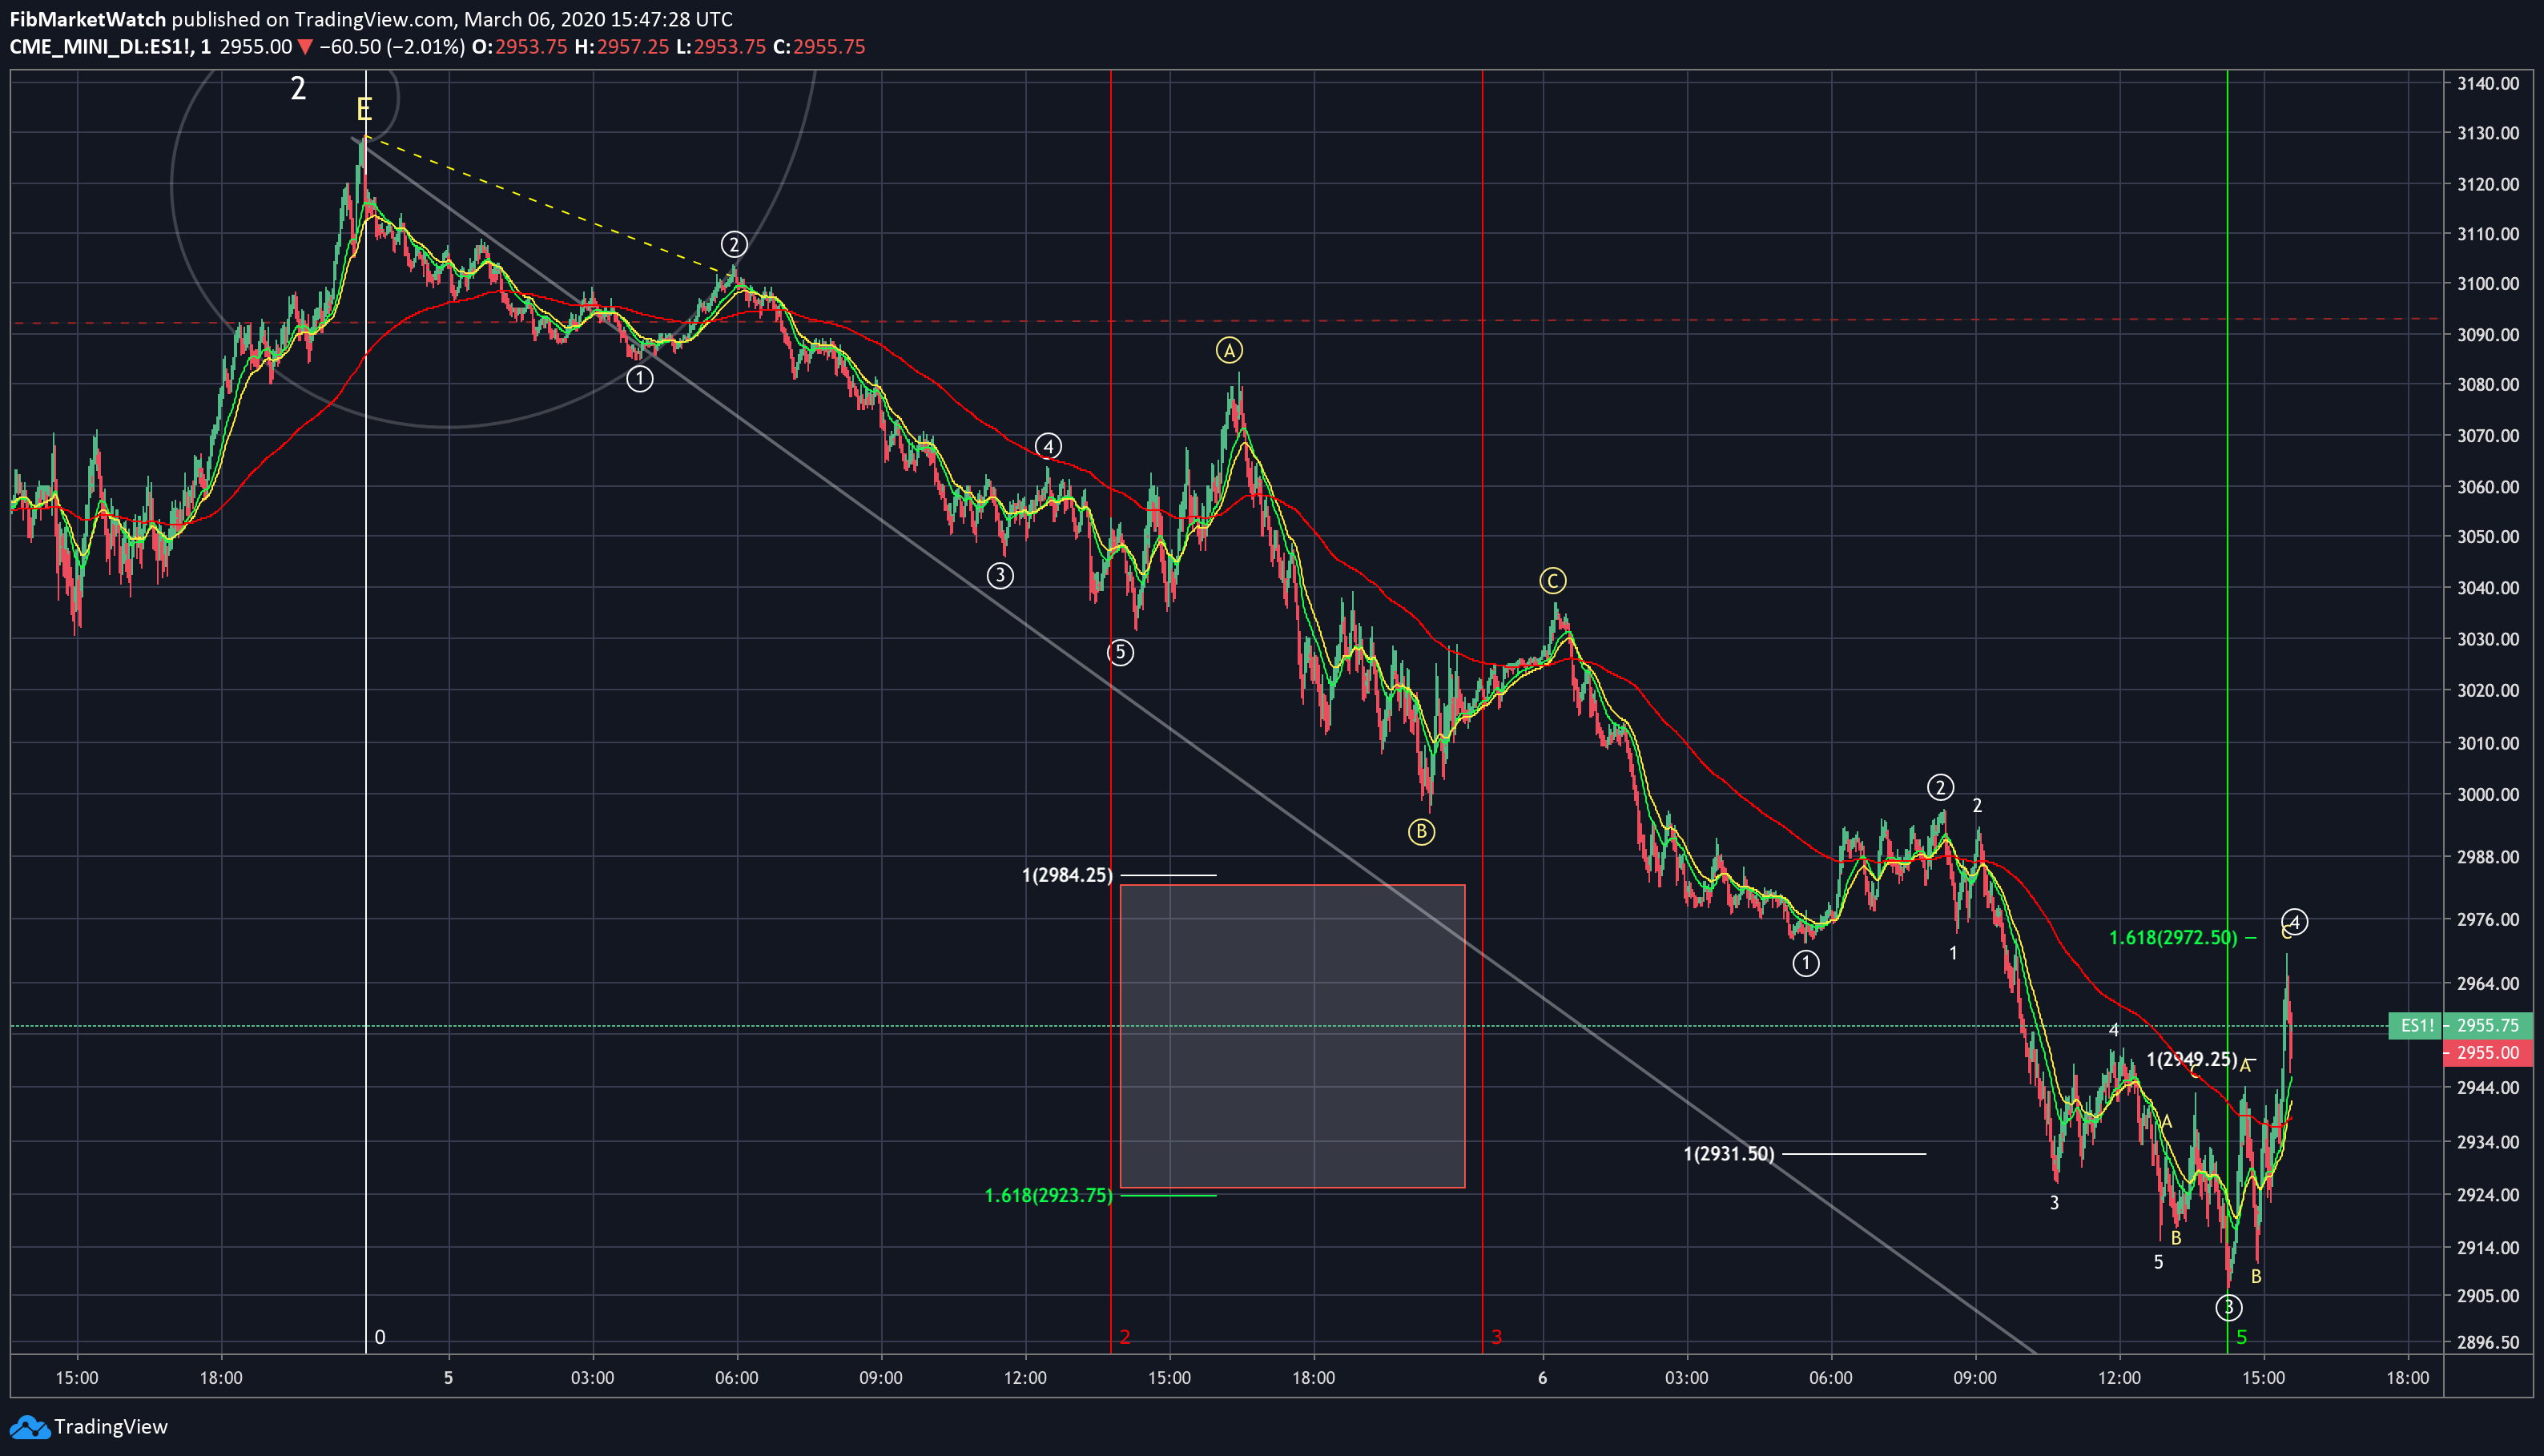
Task: Click the TradingView cloud logo icon
Action: pyautogui.click(x=28, y=1427)
